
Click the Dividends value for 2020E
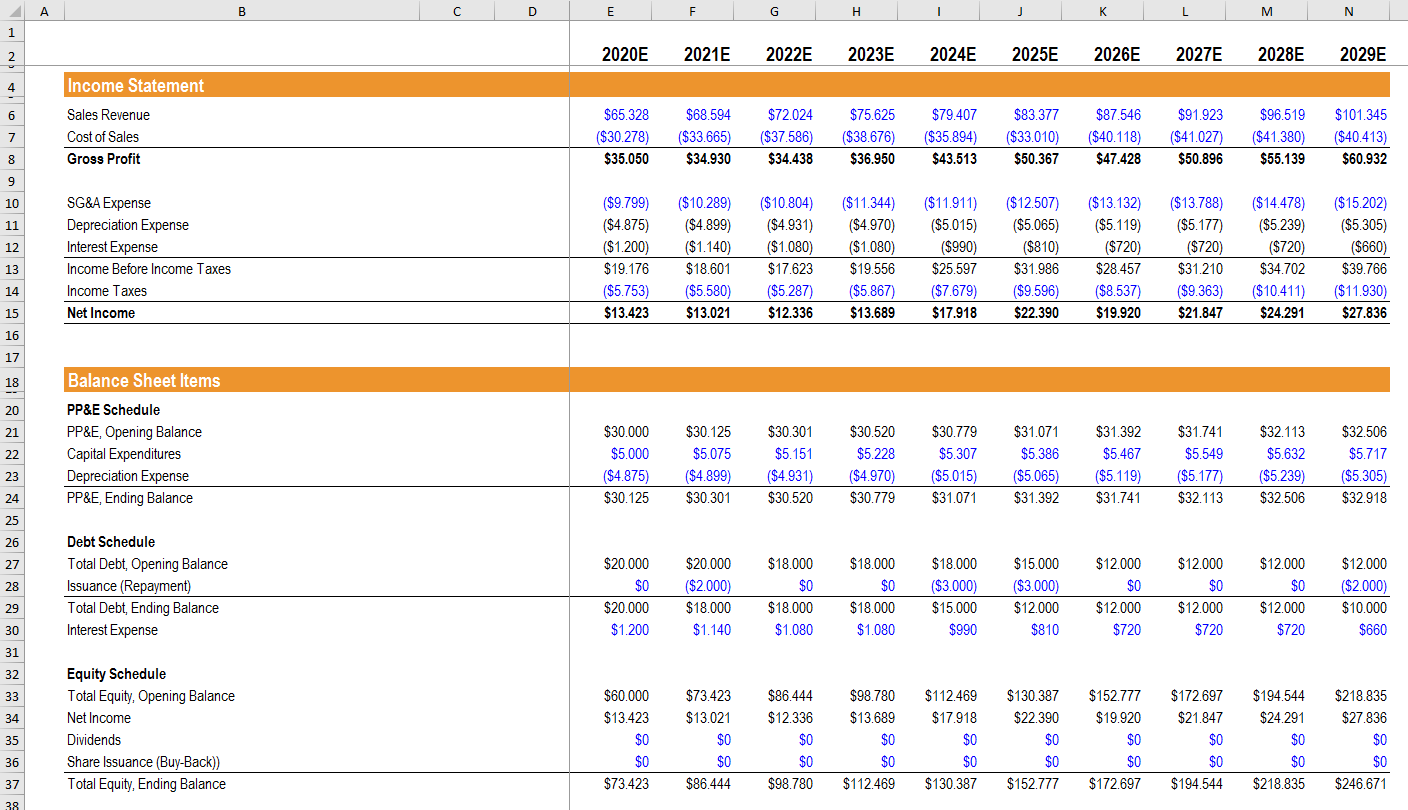pyautogui.click(x=640, y=740)
